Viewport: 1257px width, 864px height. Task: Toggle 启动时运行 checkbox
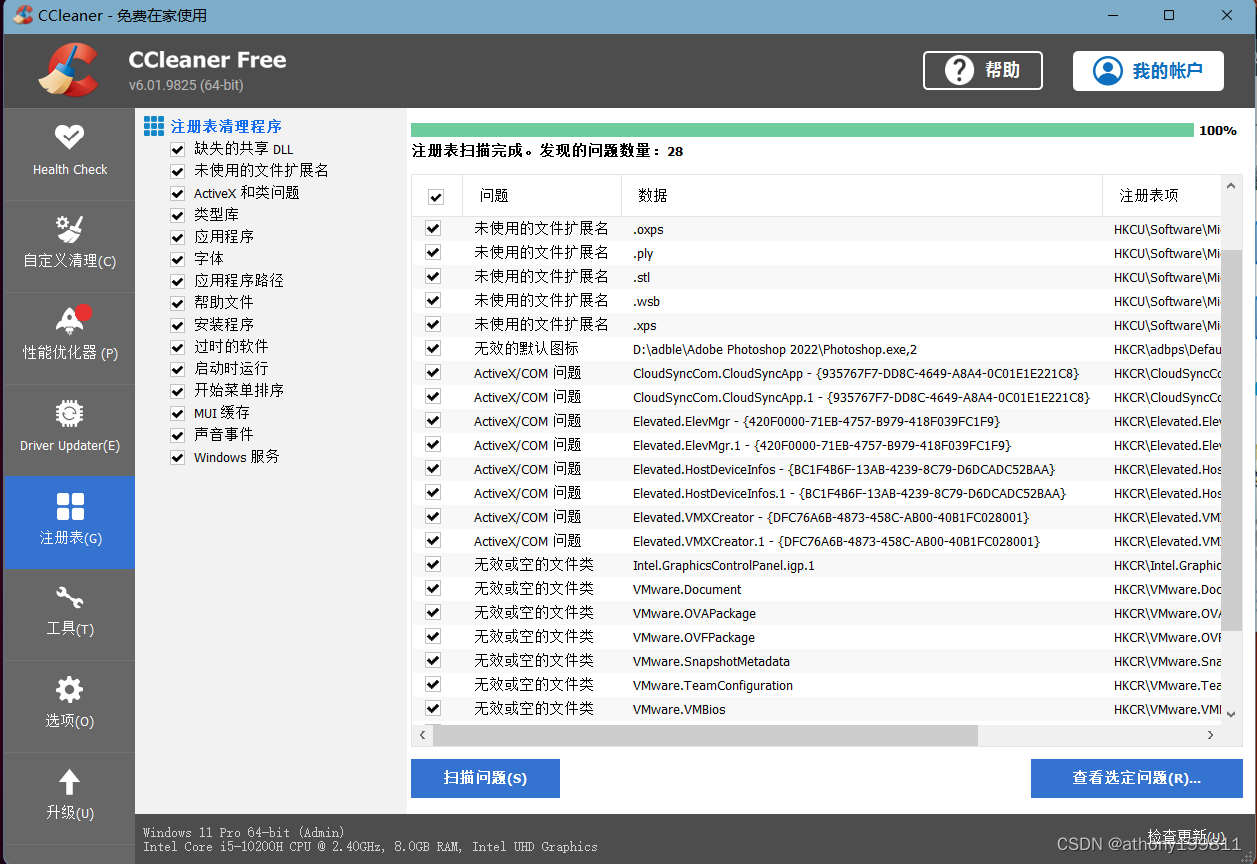pos(177,369)
